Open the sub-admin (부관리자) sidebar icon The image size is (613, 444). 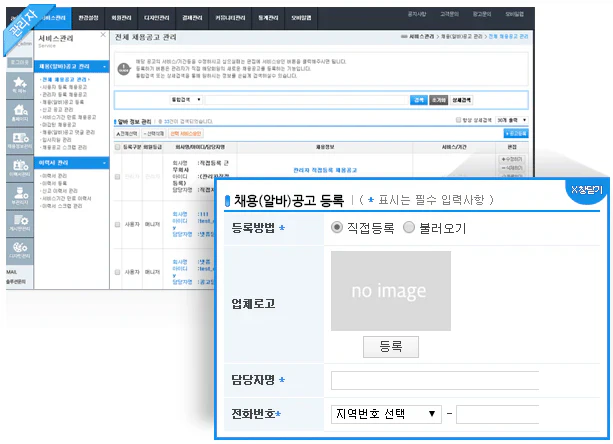(x=20, y=196)
